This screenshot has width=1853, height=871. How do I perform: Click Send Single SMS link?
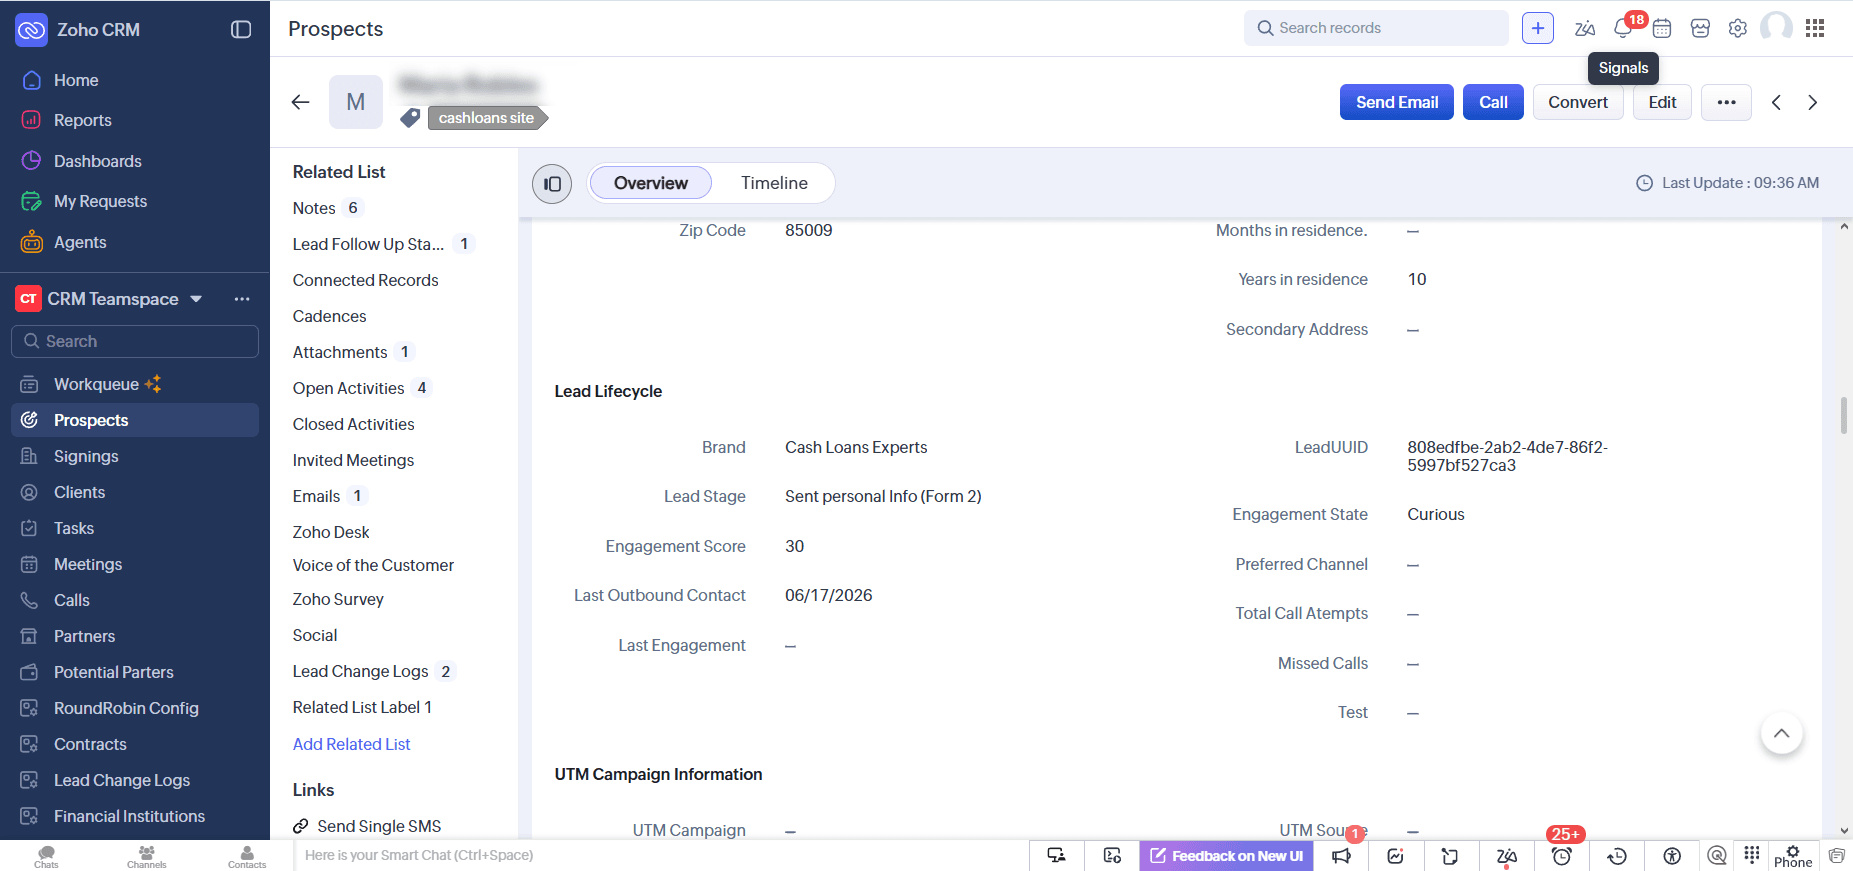pos(379,826)
